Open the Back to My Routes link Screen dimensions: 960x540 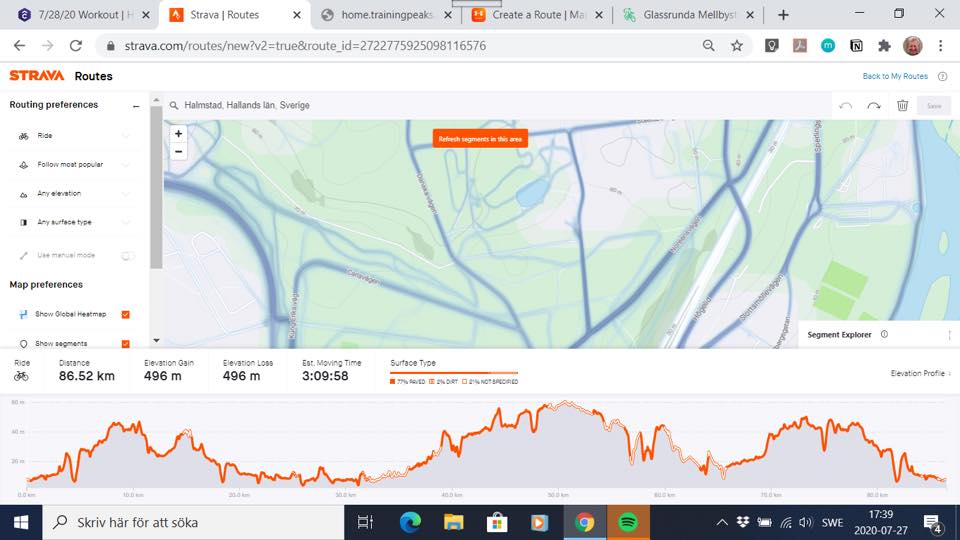point(895,77)
